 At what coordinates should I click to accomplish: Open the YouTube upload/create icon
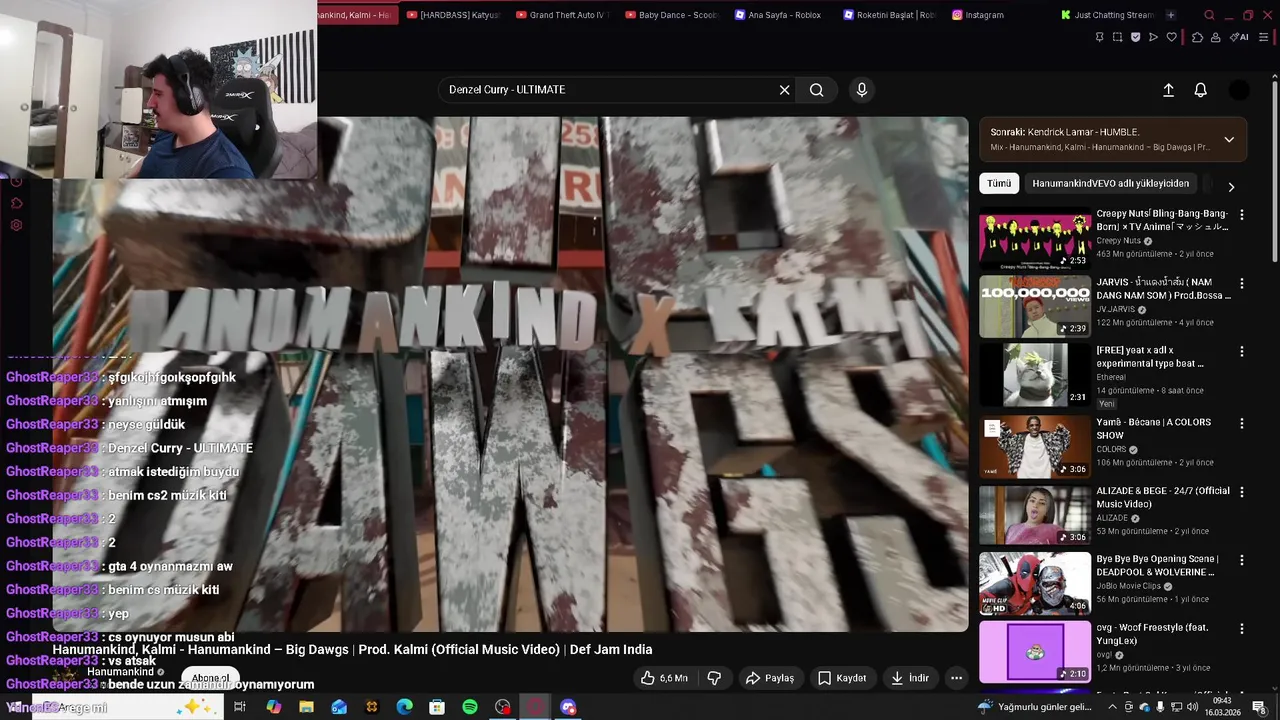pos(1168,90)
